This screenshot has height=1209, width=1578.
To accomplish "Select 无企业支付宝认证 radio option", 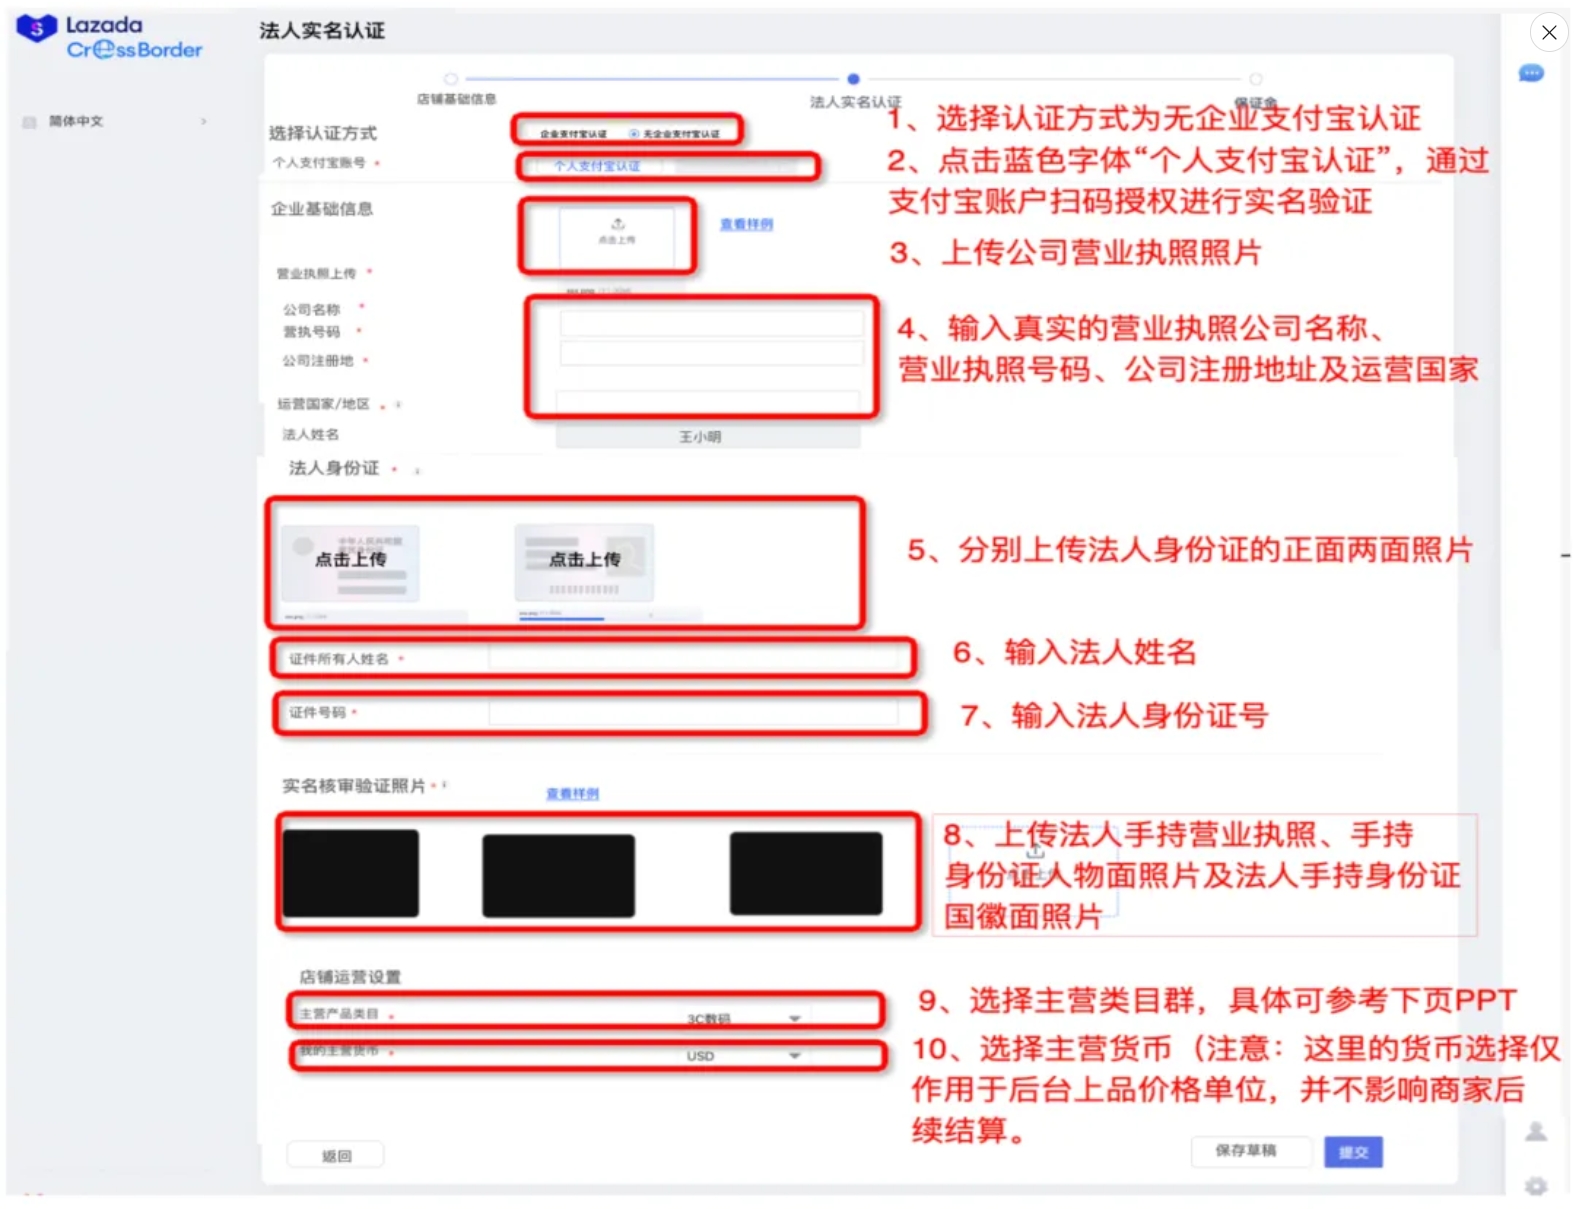I will point(675,133).
